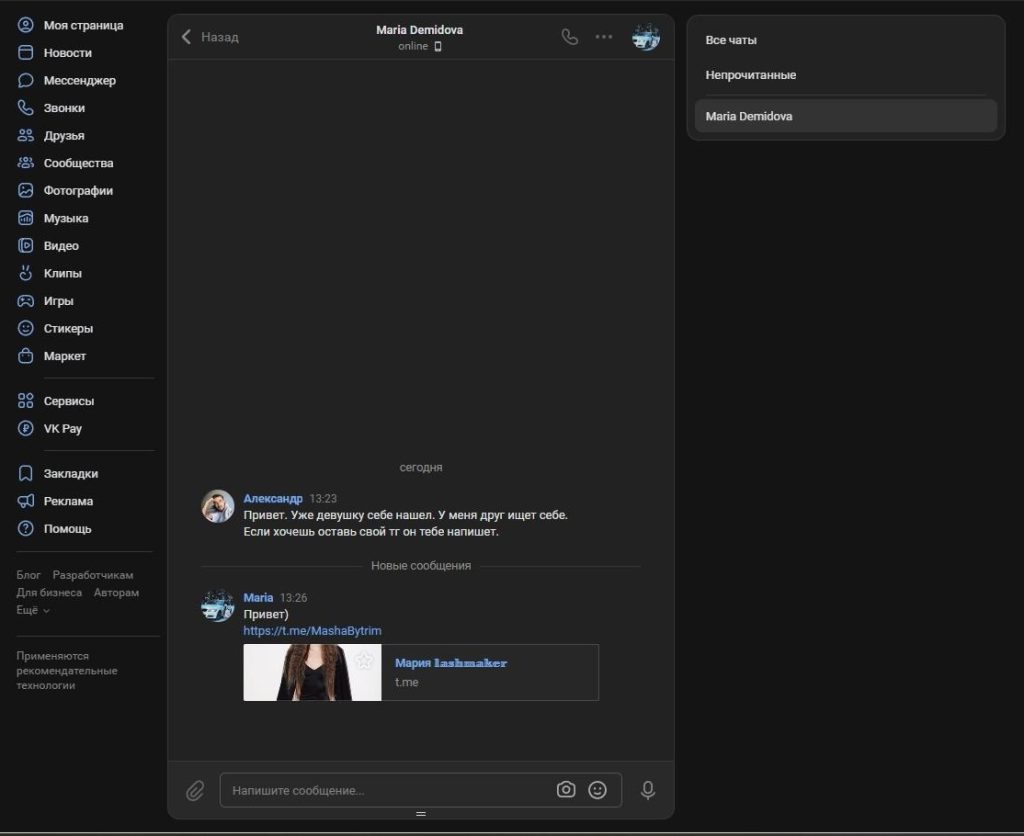Open Мессенджер in the left sidebar

coord(79,80)
